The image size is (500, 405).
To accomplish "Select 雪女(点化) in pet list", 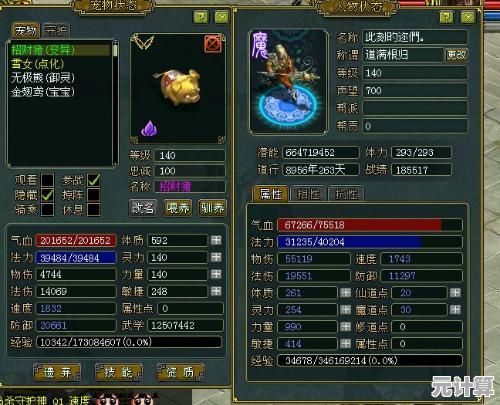I will pos(37,64).
